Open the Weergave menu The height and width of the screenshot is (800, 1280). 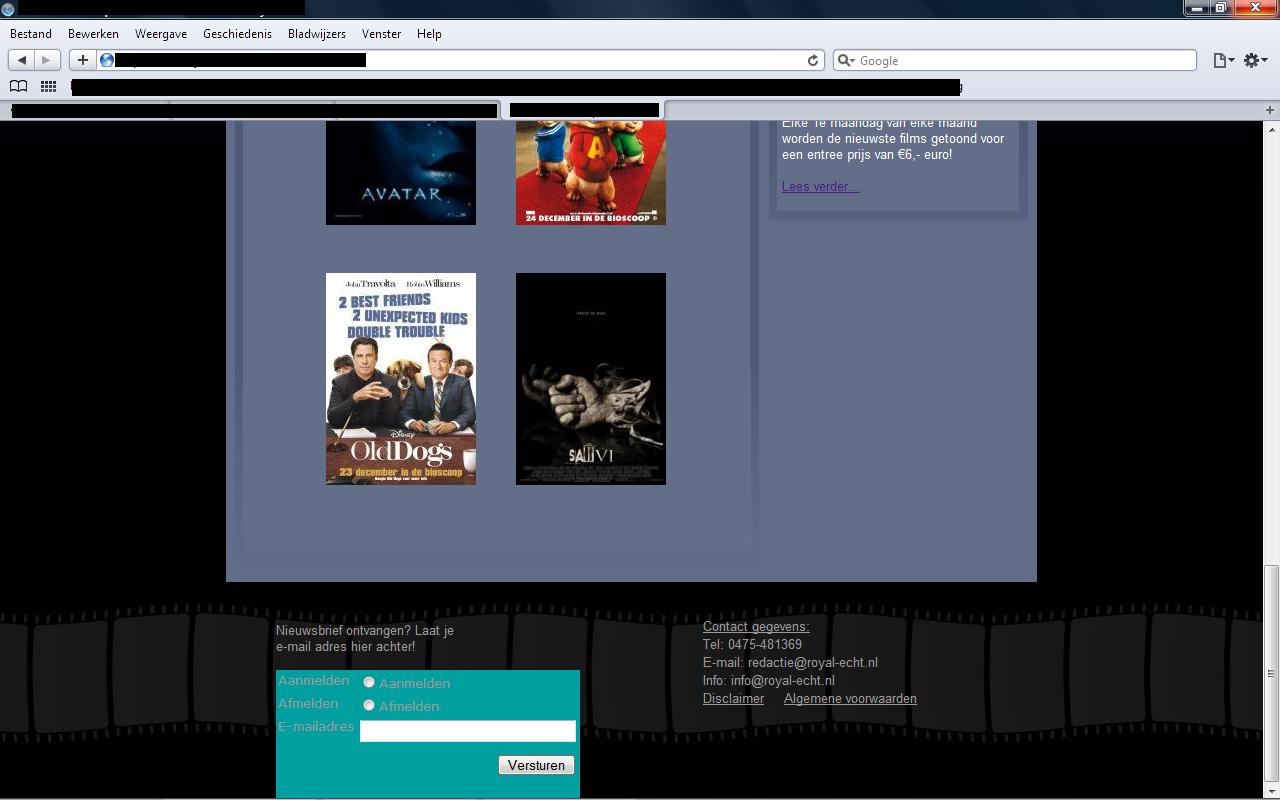(x=161, y=34)
